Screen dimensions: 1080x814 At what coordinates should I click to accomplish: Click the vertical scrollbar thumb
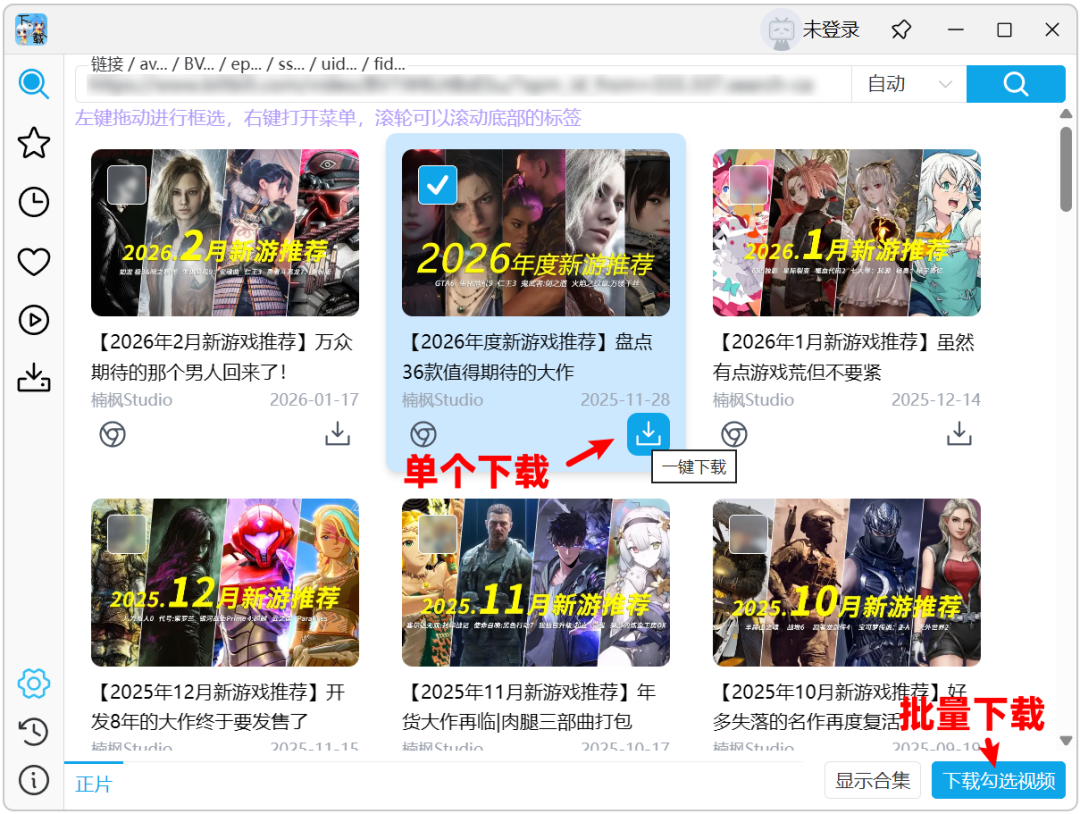[1066, 169]
